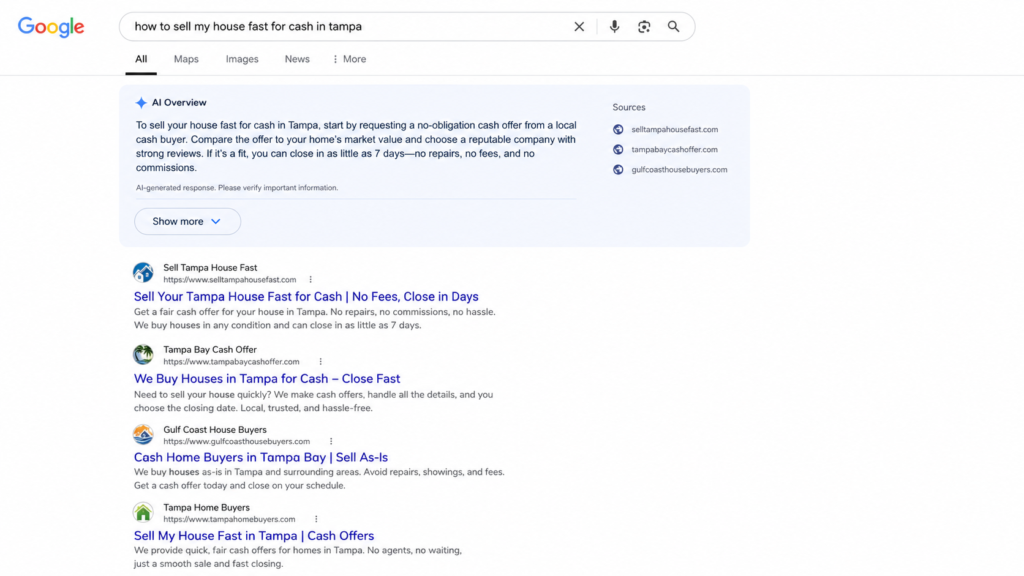This screenshot has height=576, width=1024.
Task: Select the All results tab
Action: click(x=141, y=59)
